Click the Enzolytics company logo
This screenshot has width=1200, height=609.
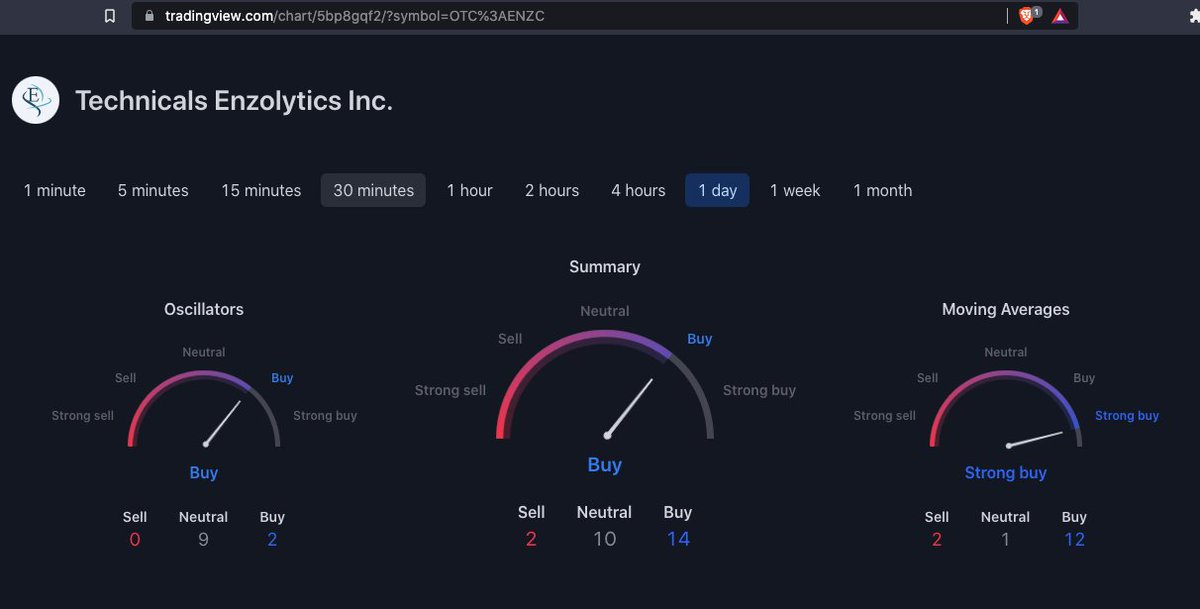tap(35, 100)
